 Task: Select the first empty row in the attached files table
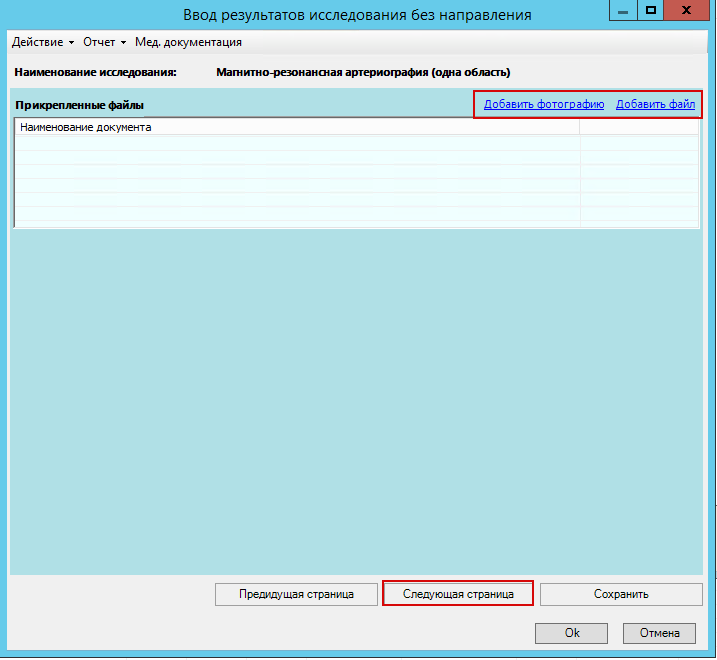297,143
